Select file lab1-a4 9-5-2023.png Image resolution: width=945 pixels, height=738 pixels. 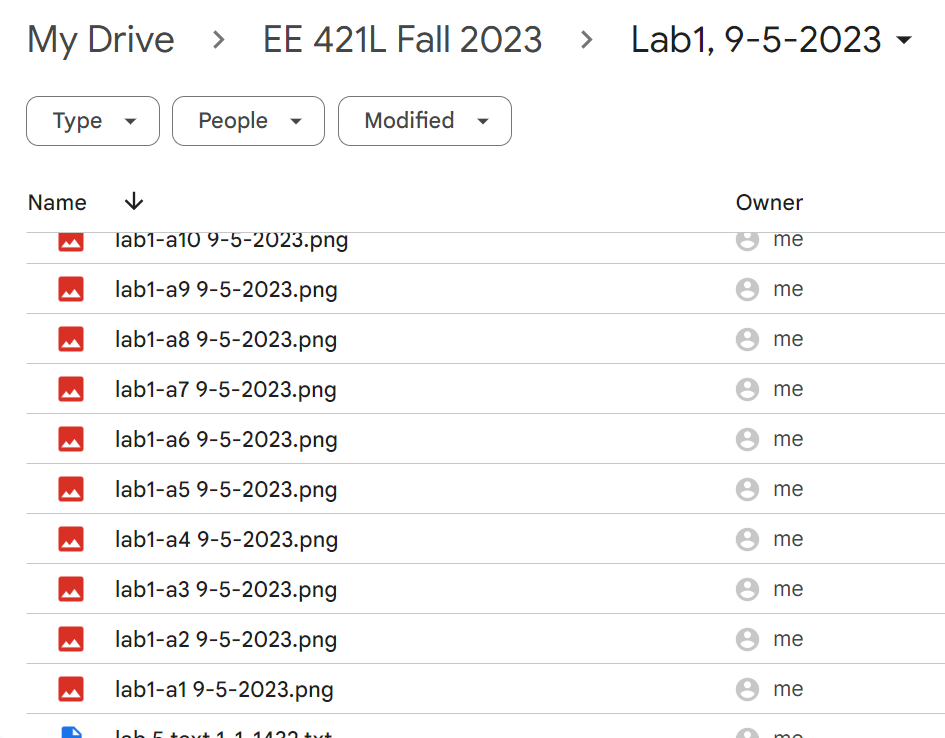(227, 540)
